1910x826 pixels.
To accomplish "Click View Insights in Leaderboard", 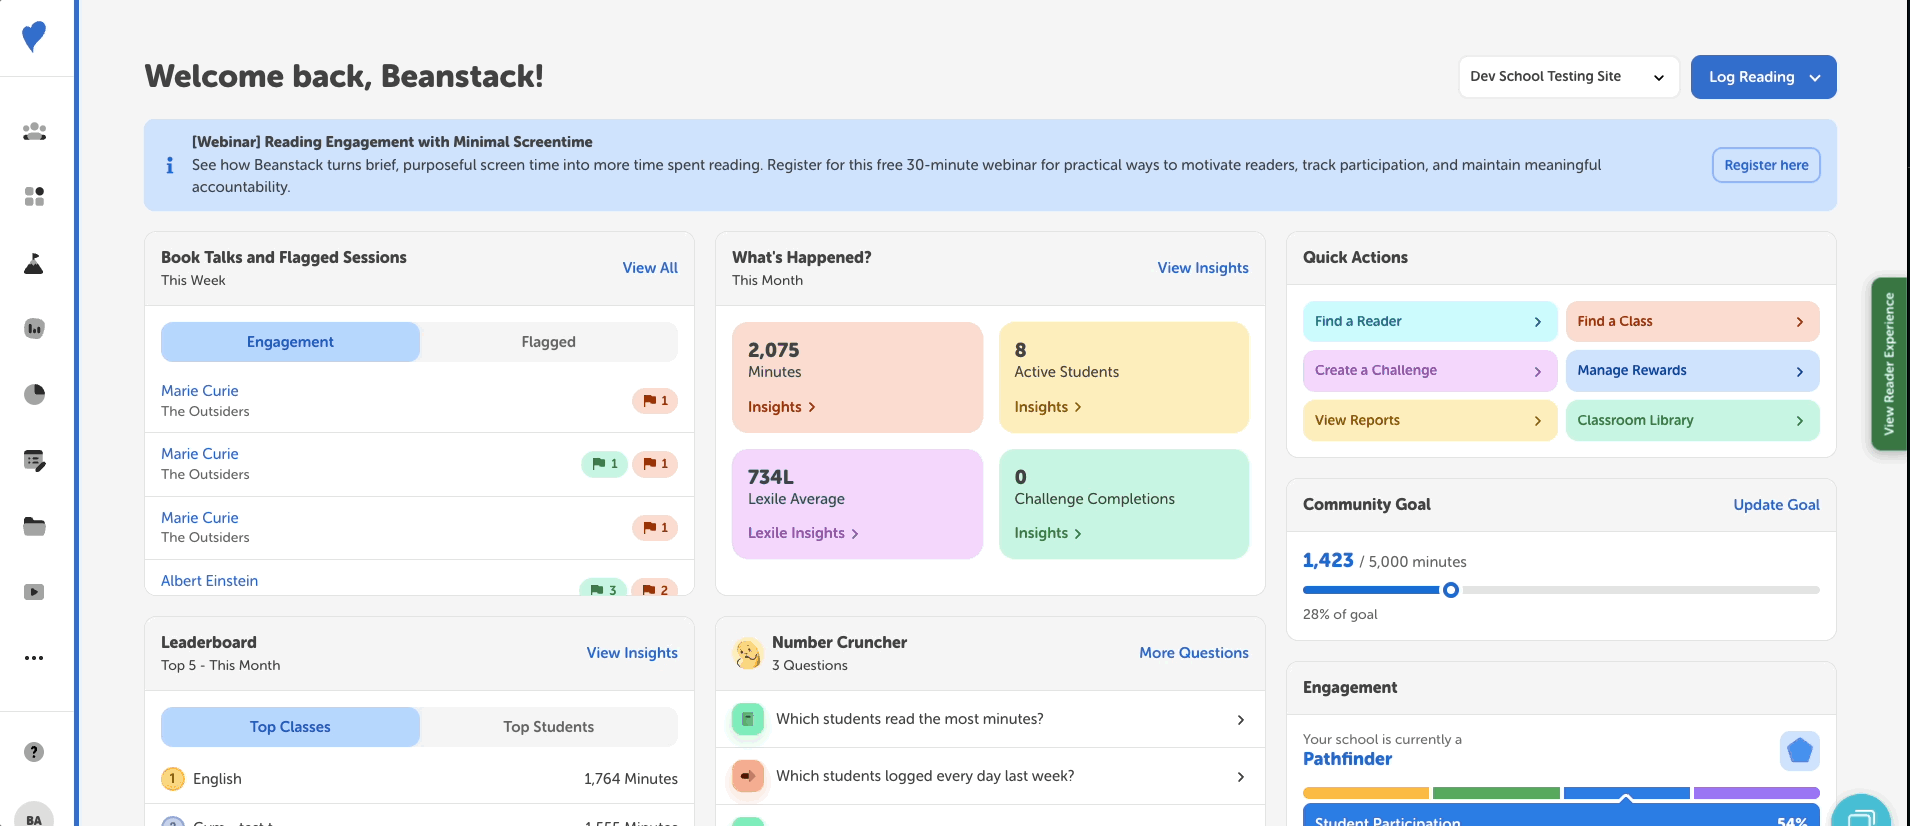I will (x=632, y=653).
